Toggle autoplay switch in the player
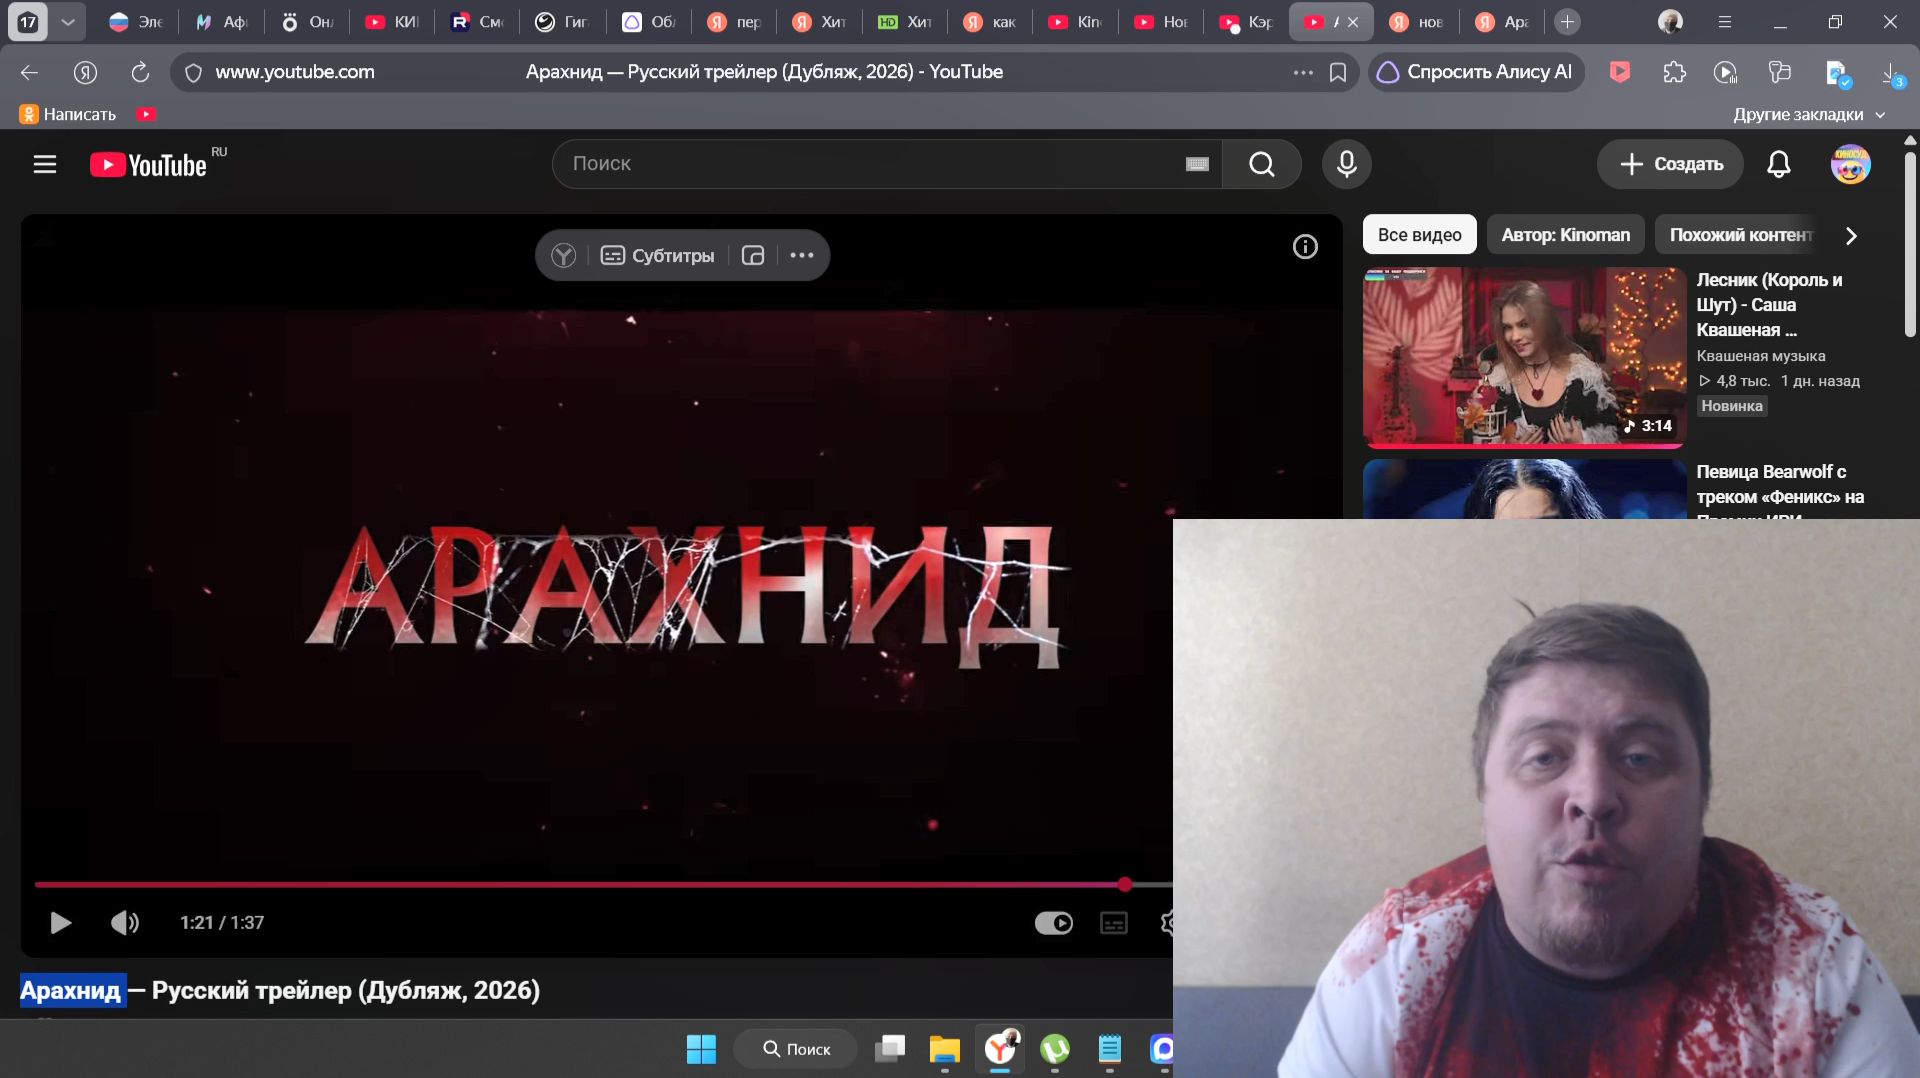1920x1078 pixels. pyautogui.click(x=1053, y=923)
